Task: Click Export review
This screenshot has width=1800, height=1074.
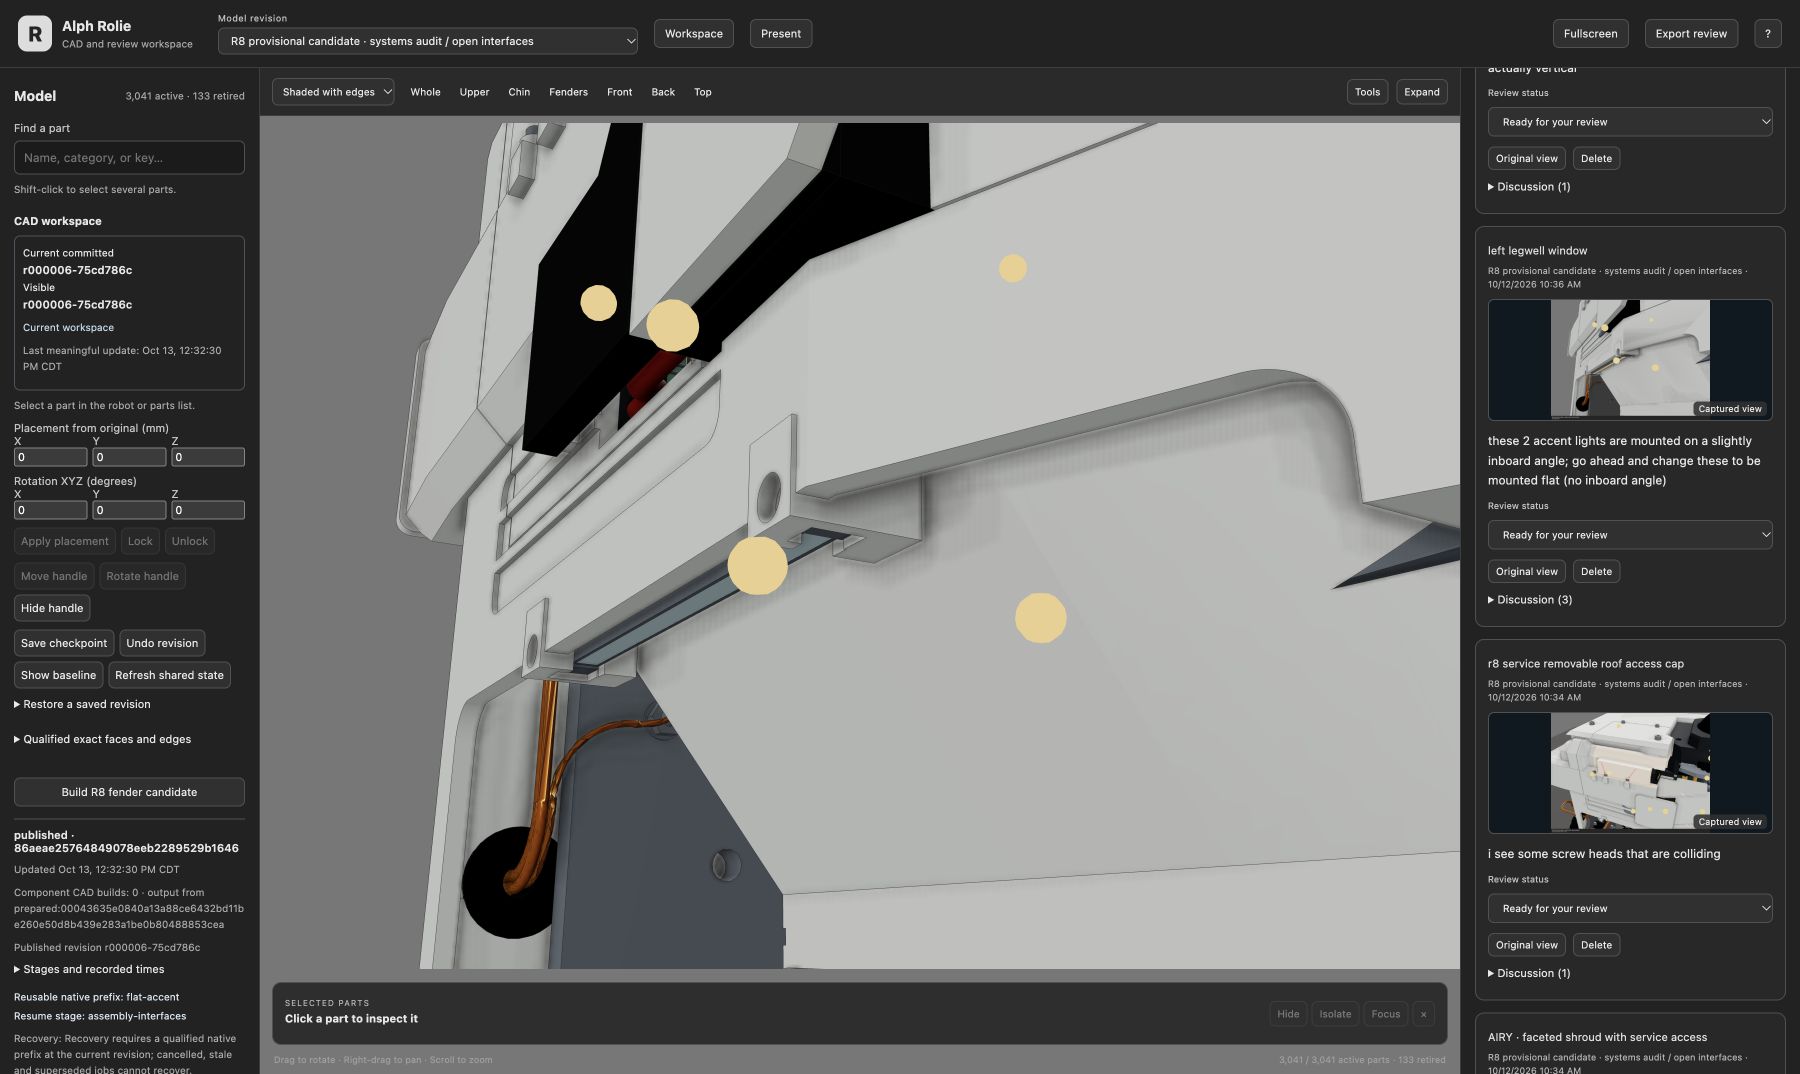Action: point(1691,33)
